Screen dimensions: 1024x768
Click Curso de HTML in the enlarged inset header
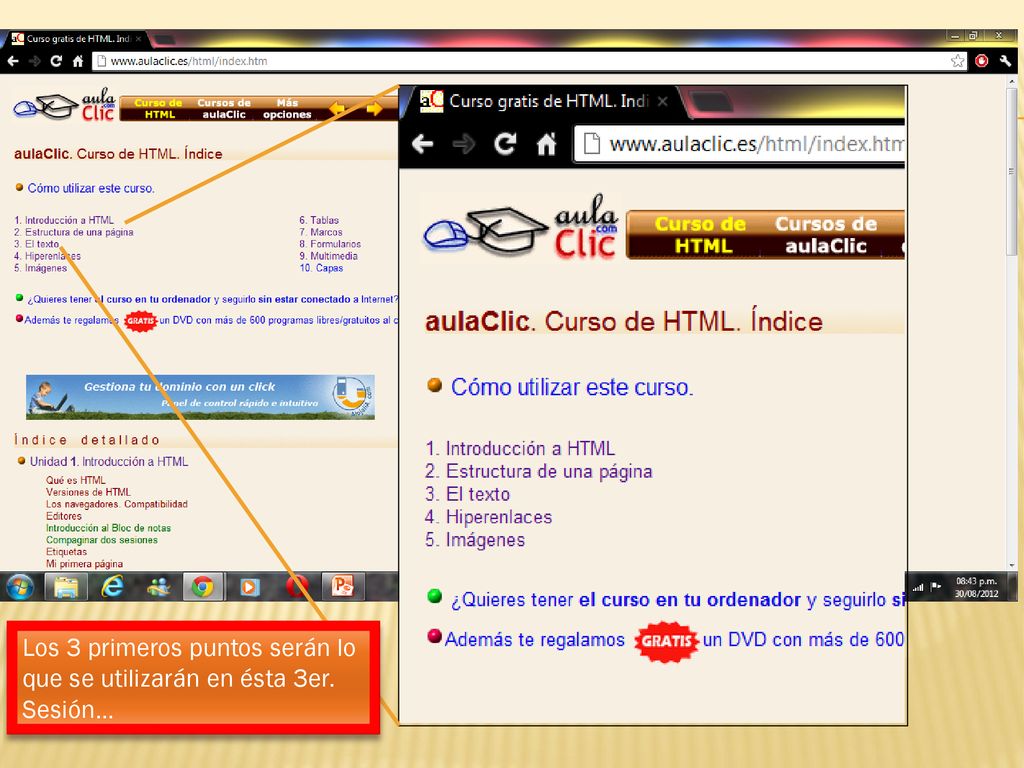tap(701, 235)
